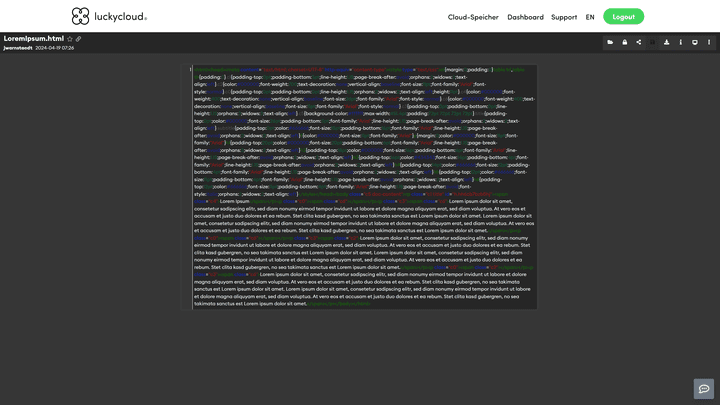Open the Support page

[x=564, y=17]
